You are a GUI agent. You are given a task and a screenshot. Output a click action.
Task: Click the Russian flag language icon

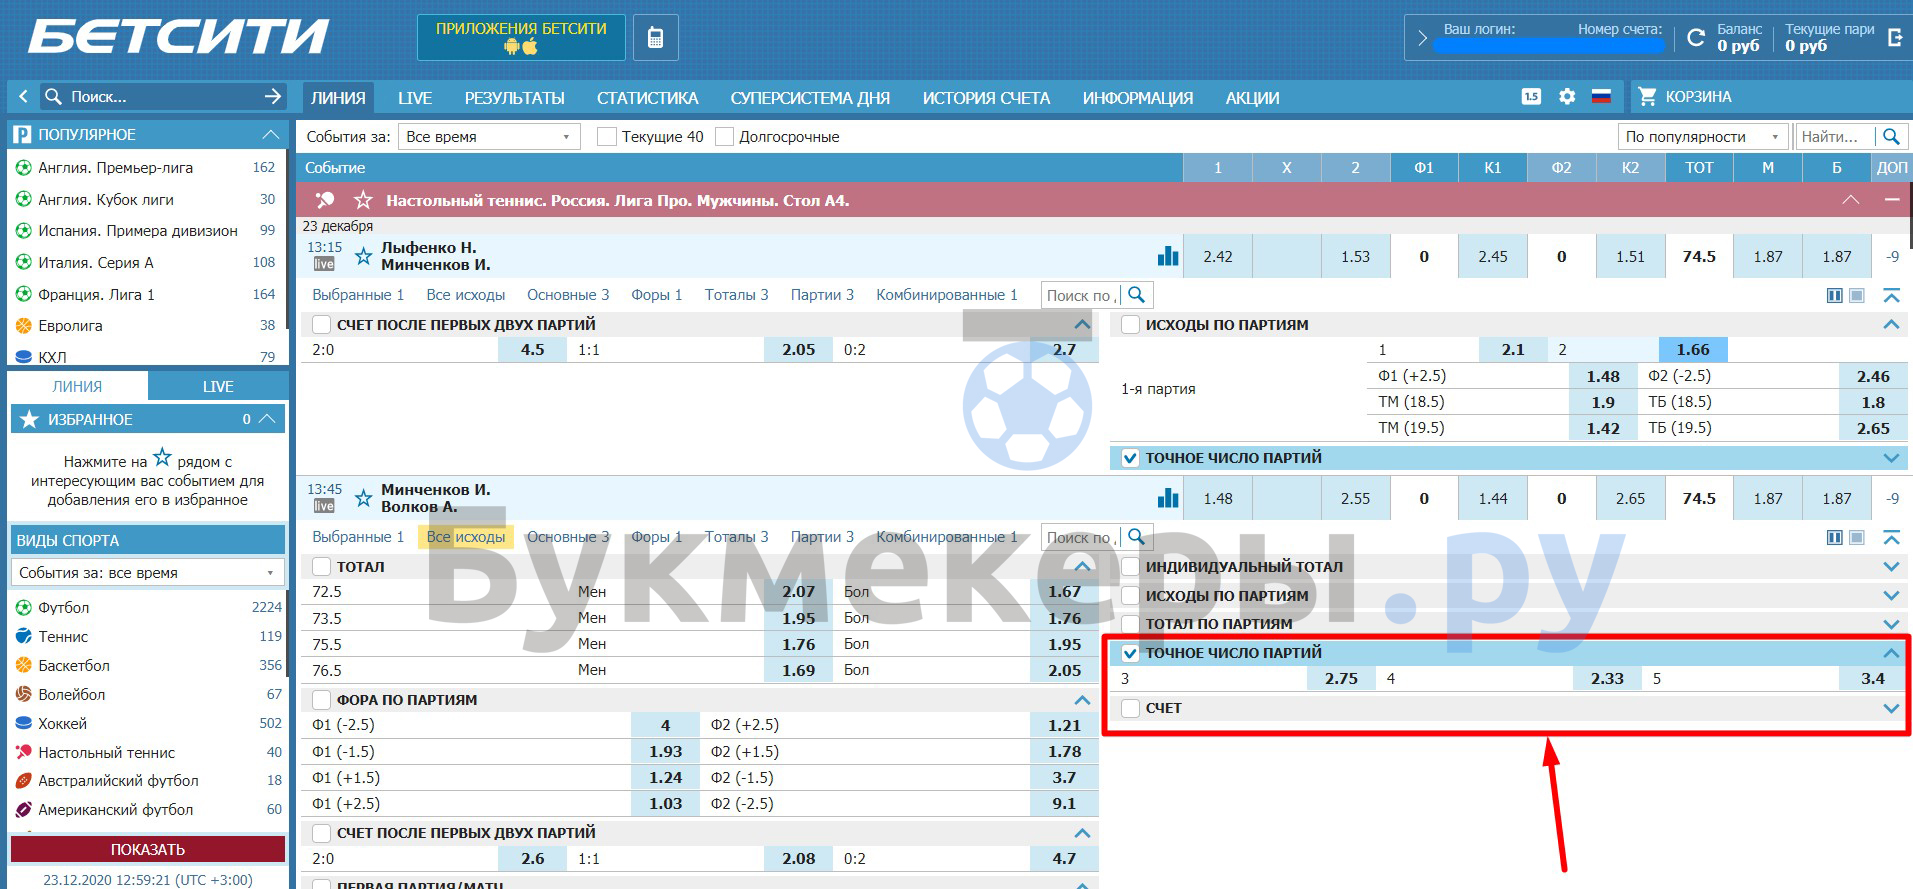pyautogui.click(x=1601, y=97)
